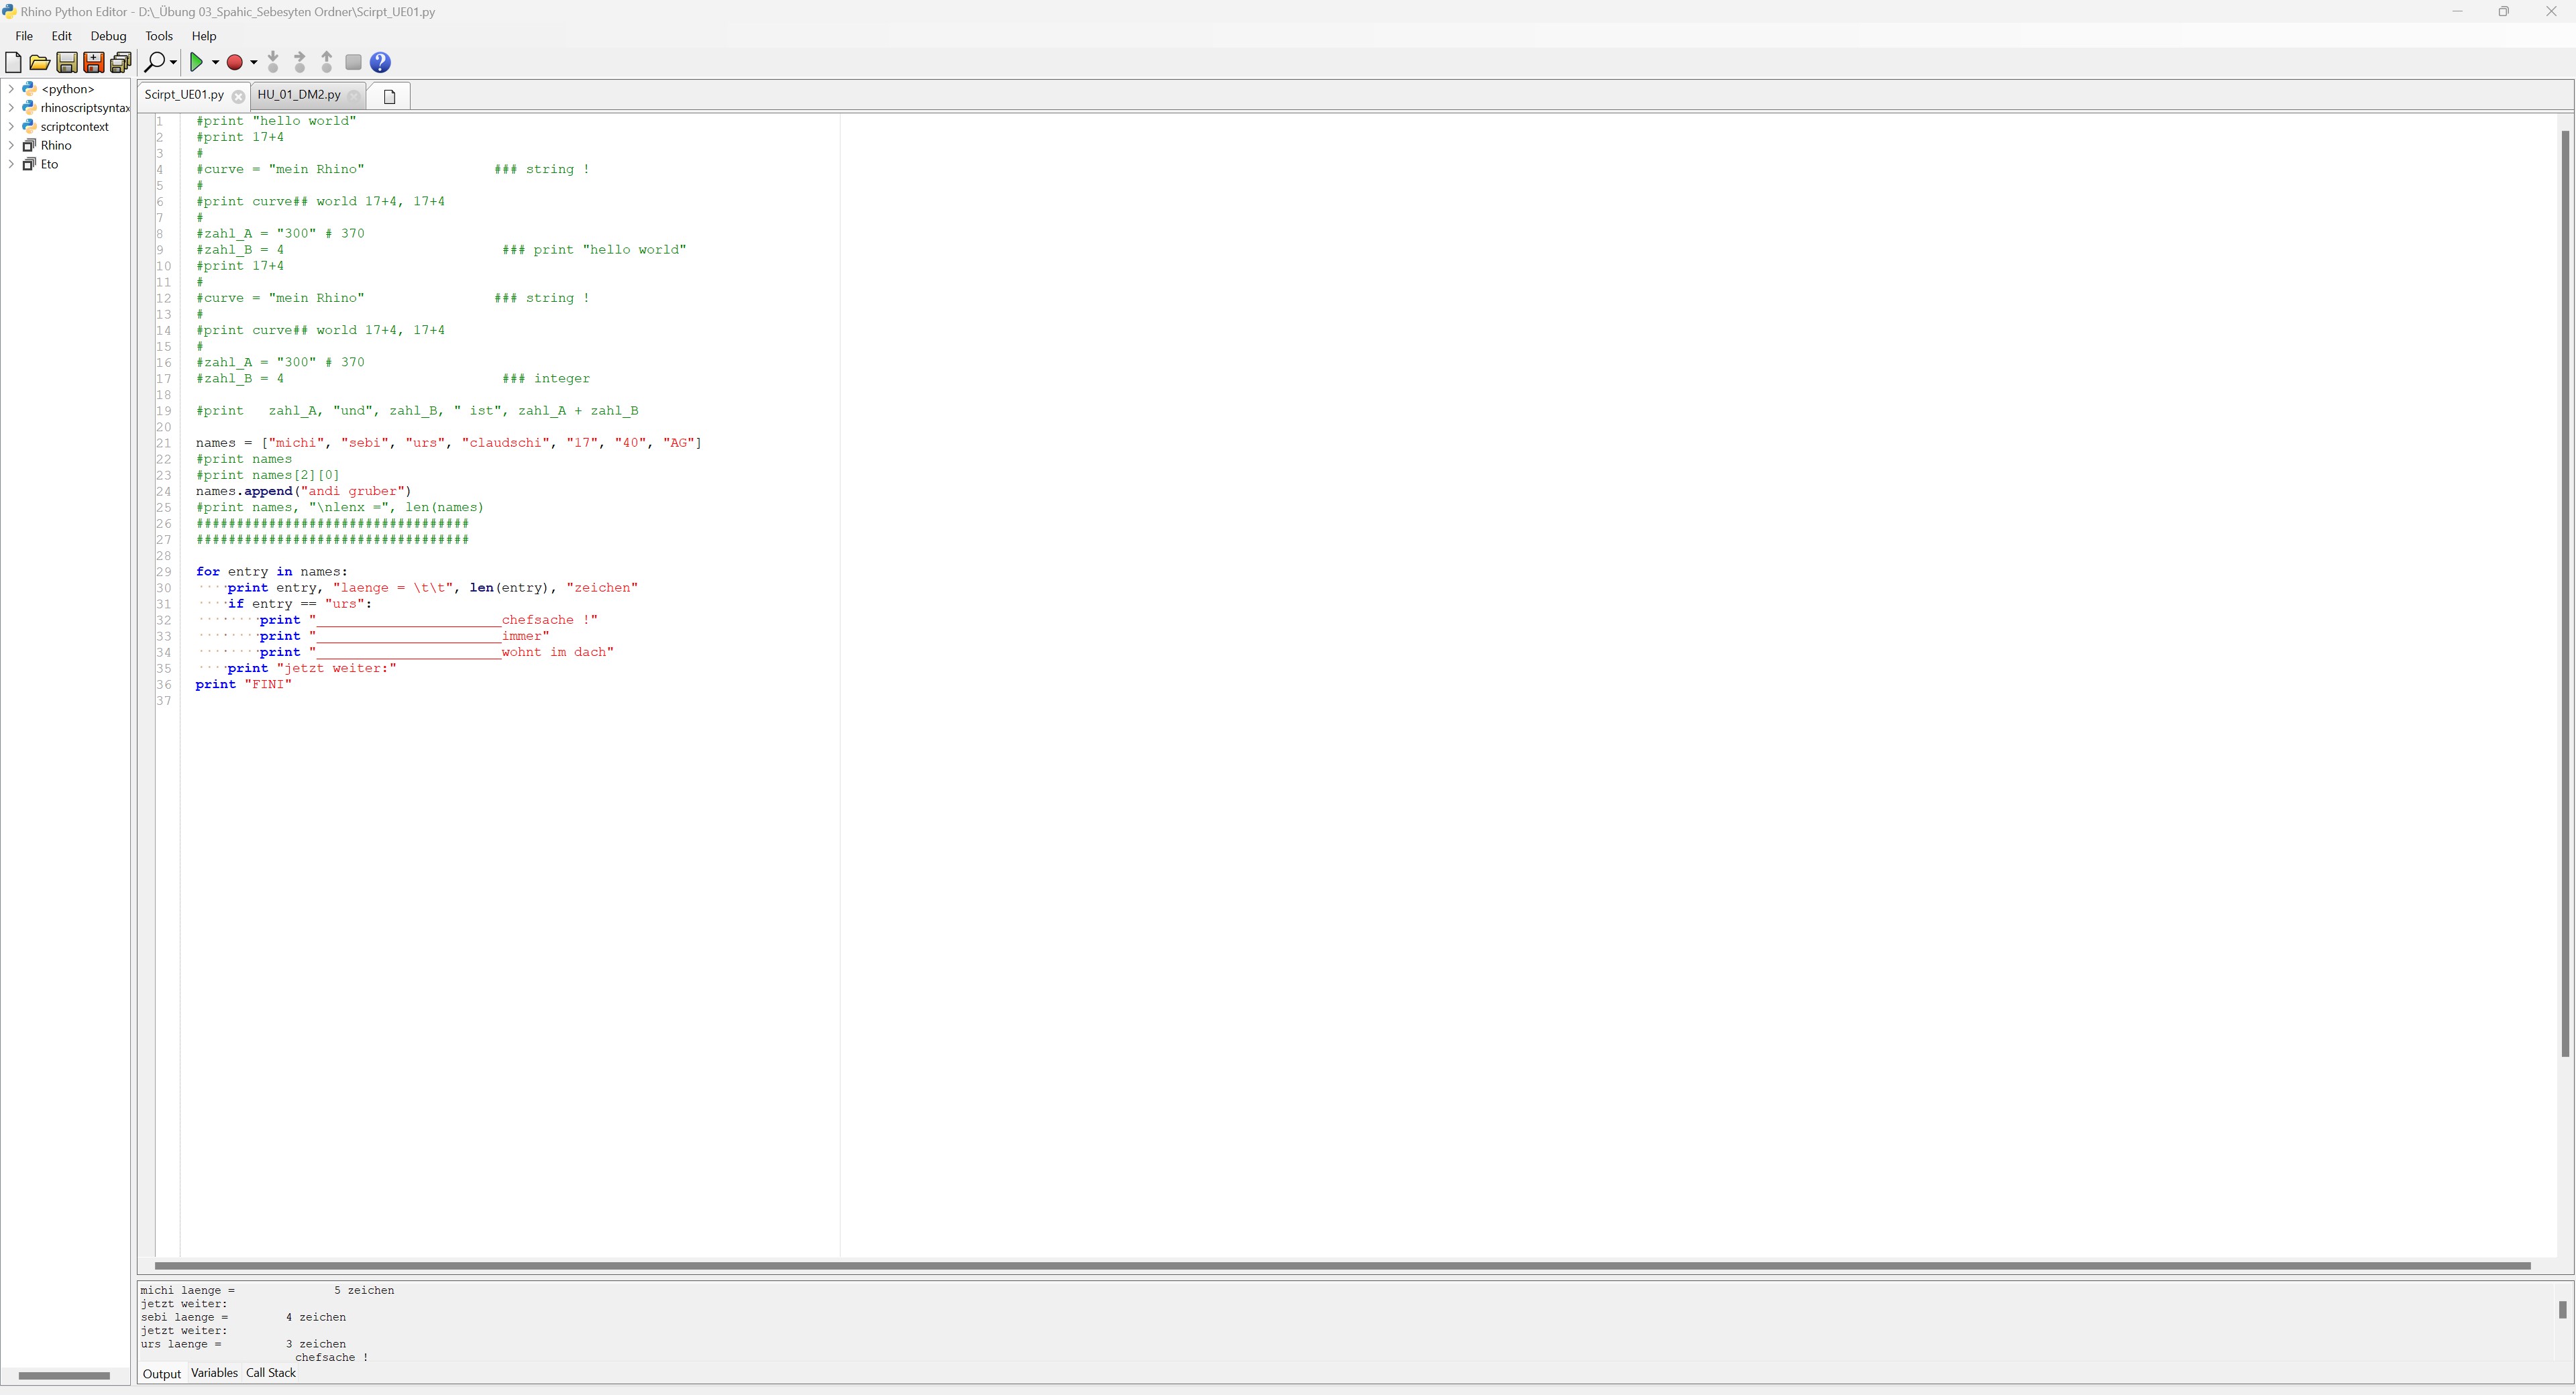
Task: Expand the rhinoscriptsyntax tree node
Action: pyautogui.click(x=11, y=107)
